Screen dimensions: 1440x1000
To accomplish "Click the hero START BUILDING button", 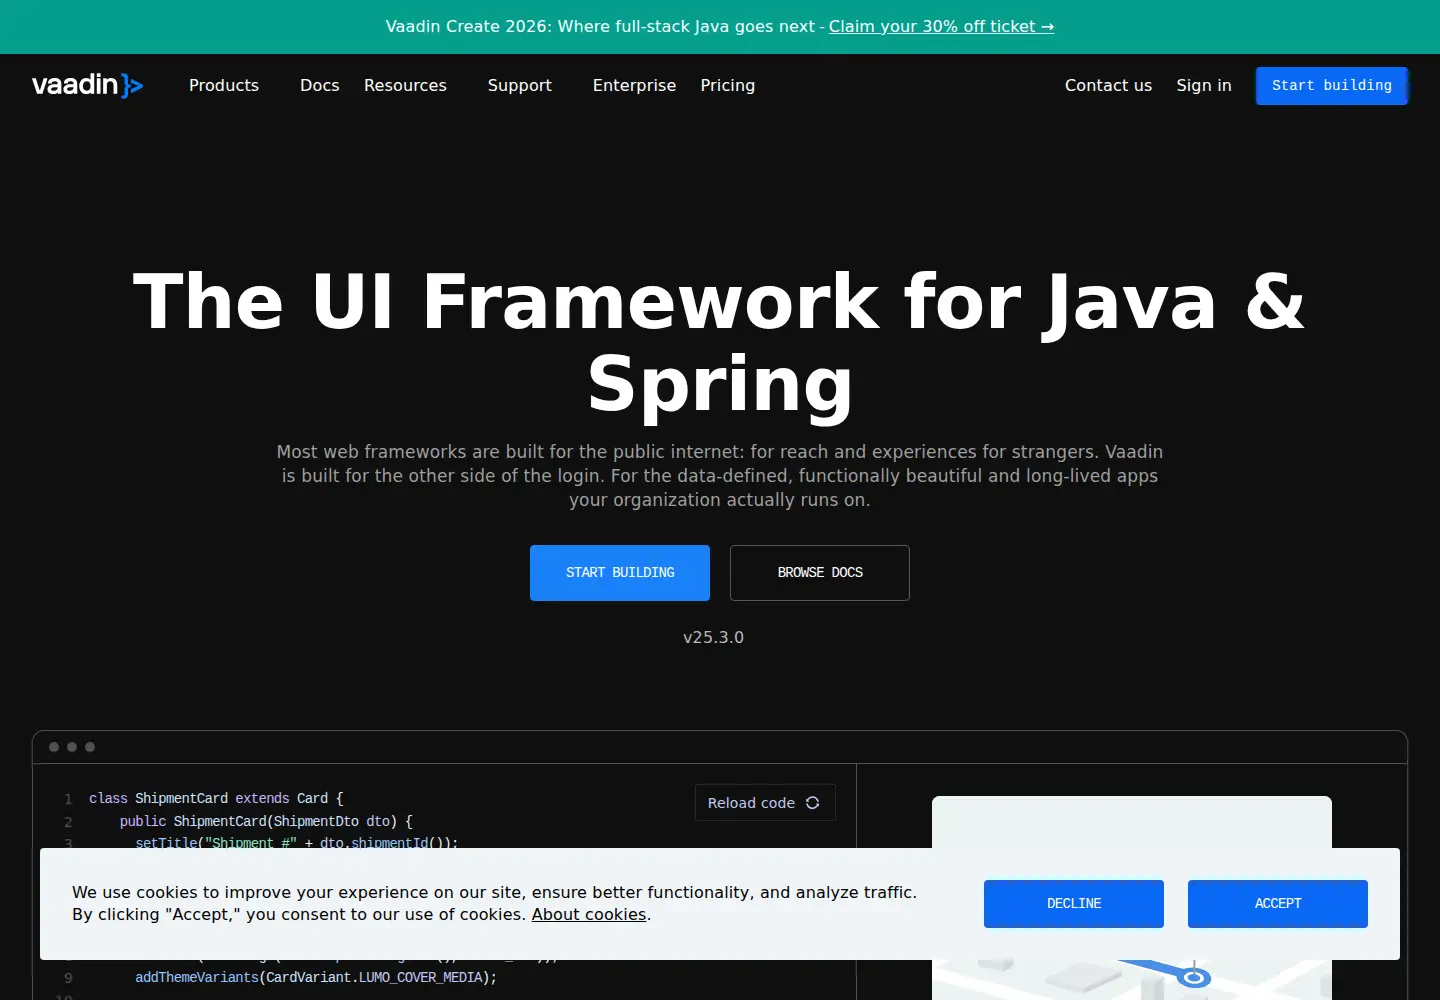I will [620, 573].
